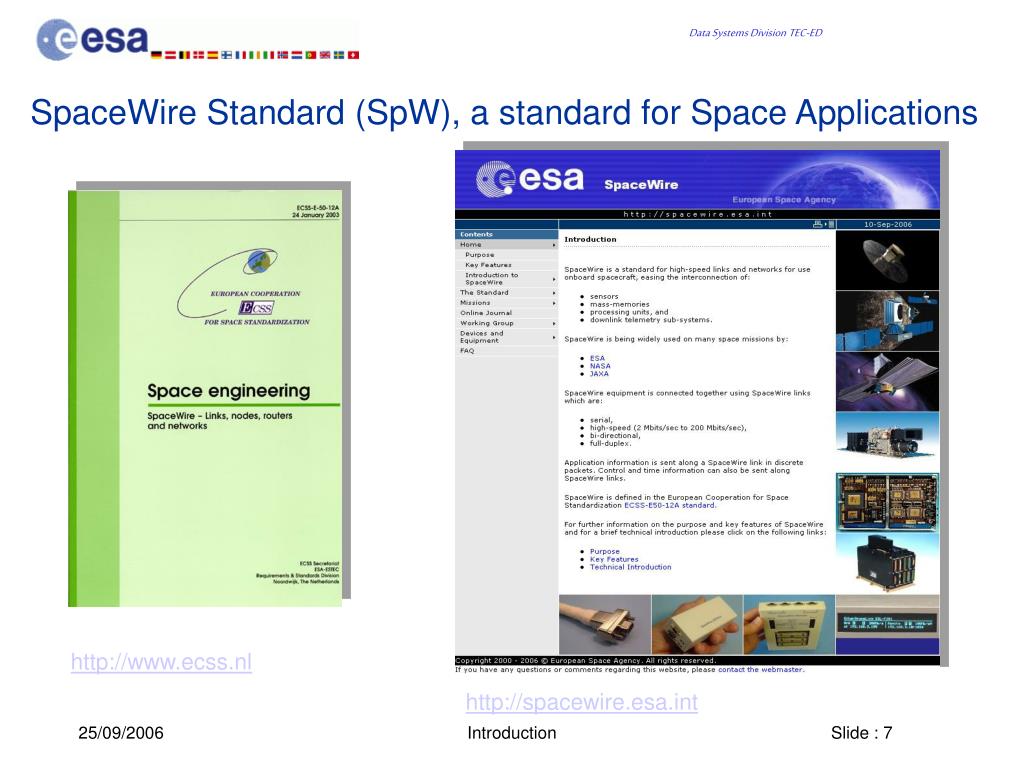Viewport: 1024px width, 768px height.
Task: Expand the Working Group submenu arrow
Action: 554,324
